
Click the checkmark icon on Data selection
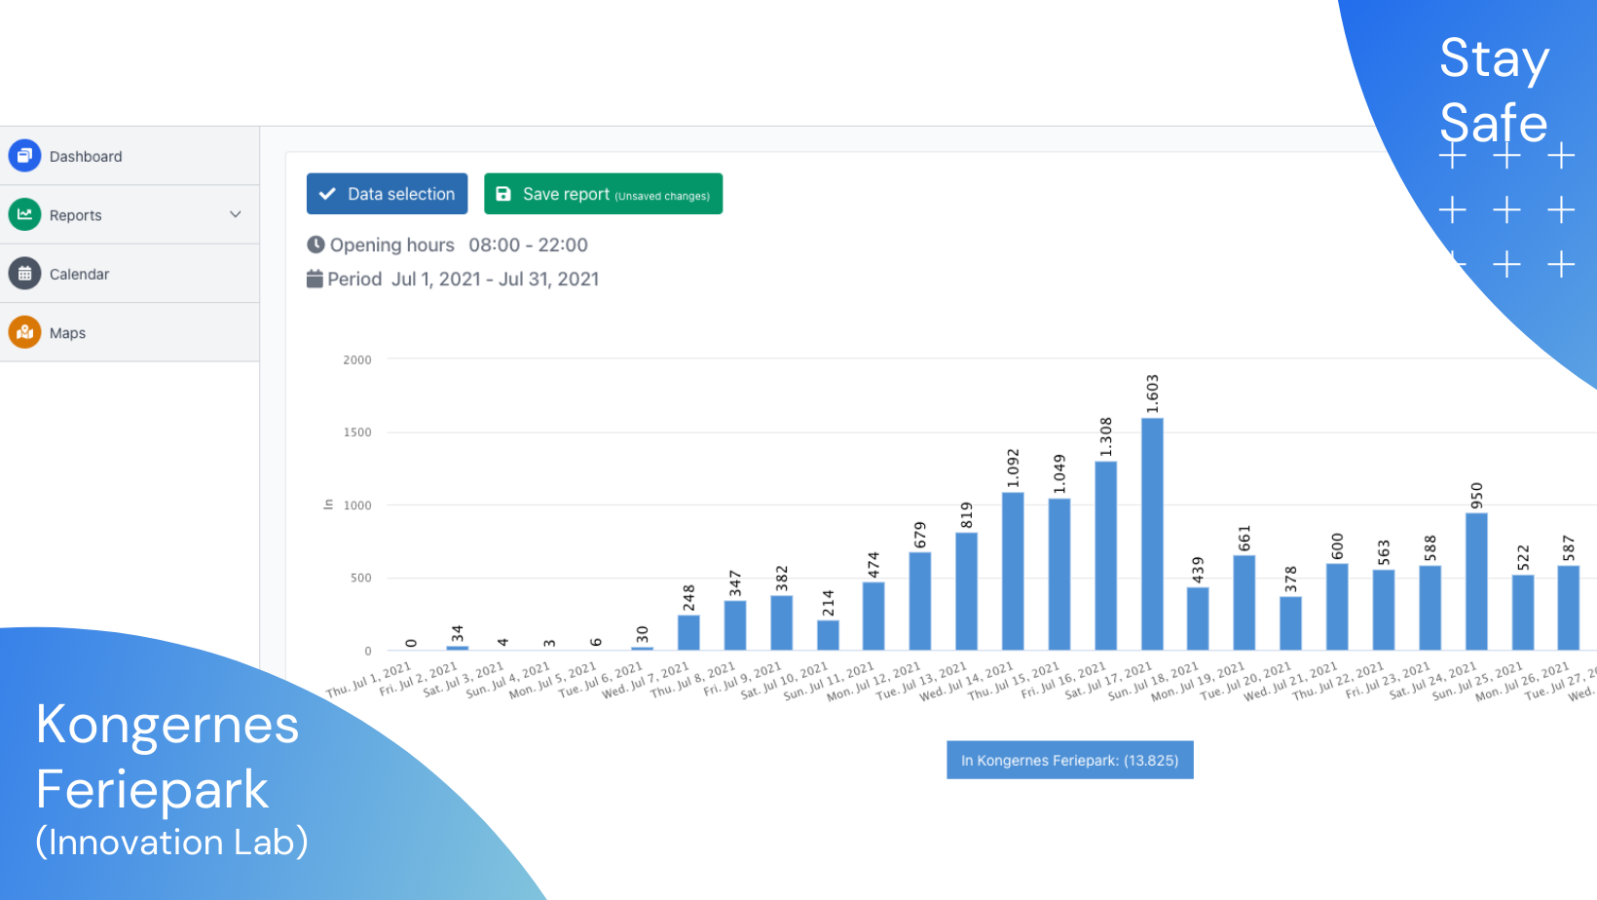tap(327, 194)
